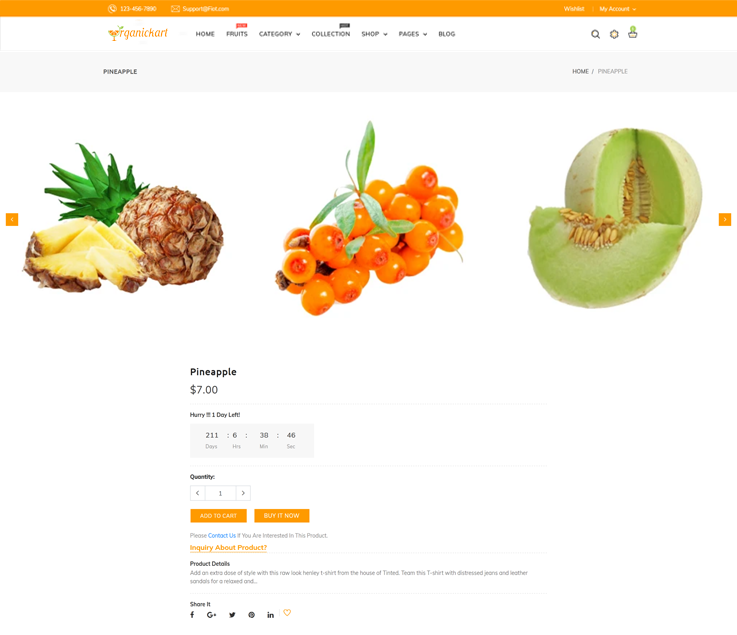Decrease quantity with left arrow
The image size is (737, 635).
(x=197, y=493)
